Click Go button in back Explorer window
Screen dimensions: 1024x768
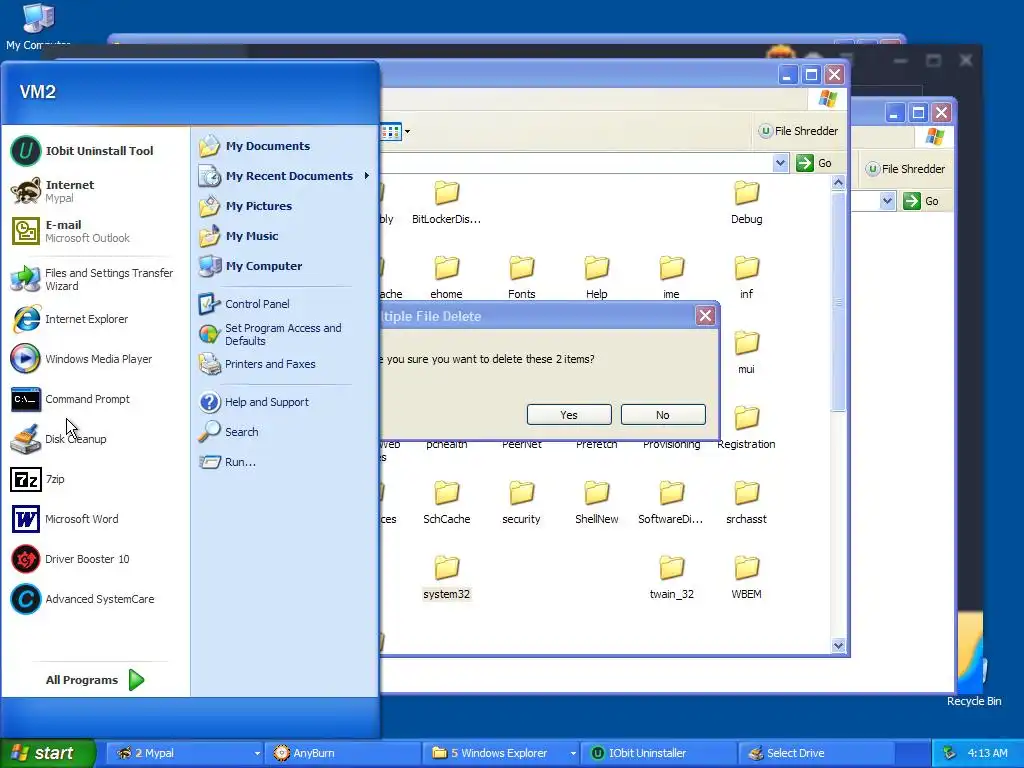pyautogui.click(x=921, y=201)
